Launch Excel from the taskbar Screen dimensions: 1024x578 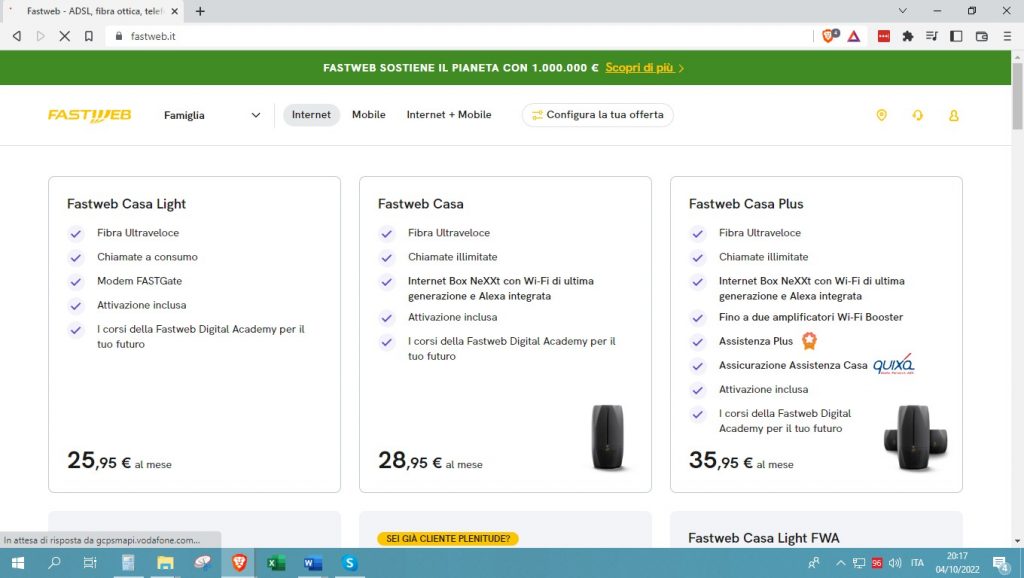click(274, 563)
